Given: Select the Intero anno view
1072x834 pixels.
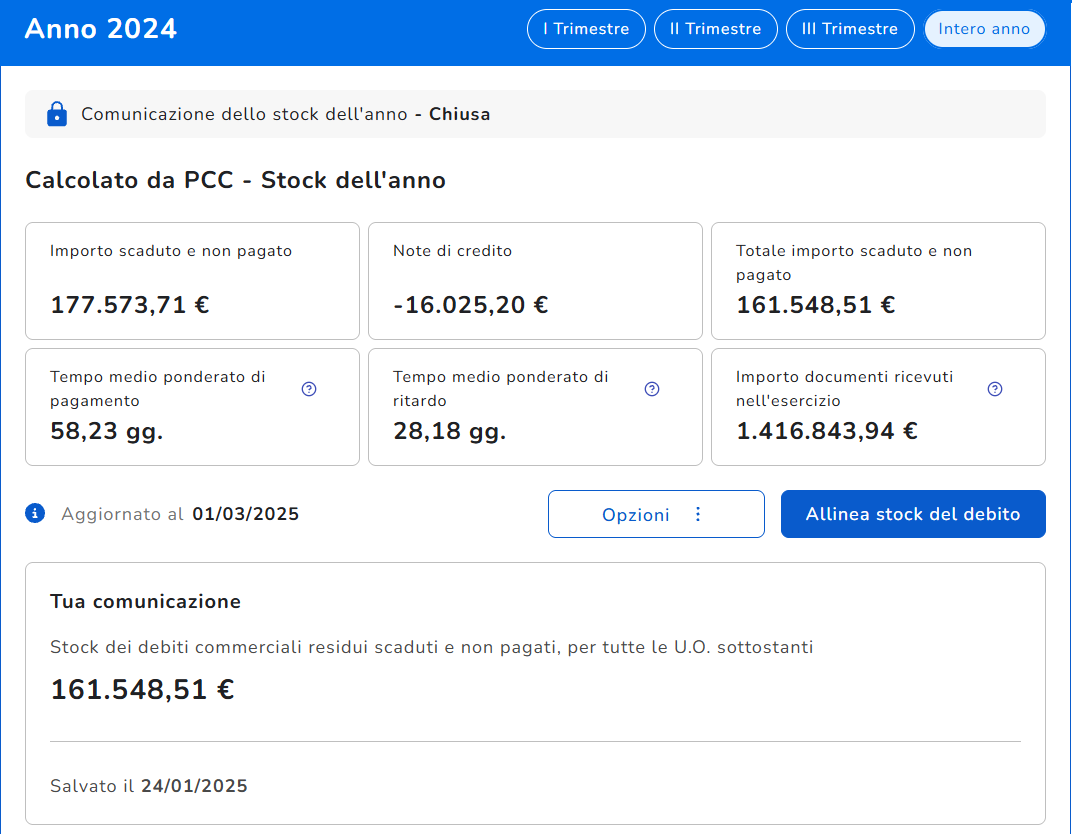Looking at the screenshot, I should [984, 29].
